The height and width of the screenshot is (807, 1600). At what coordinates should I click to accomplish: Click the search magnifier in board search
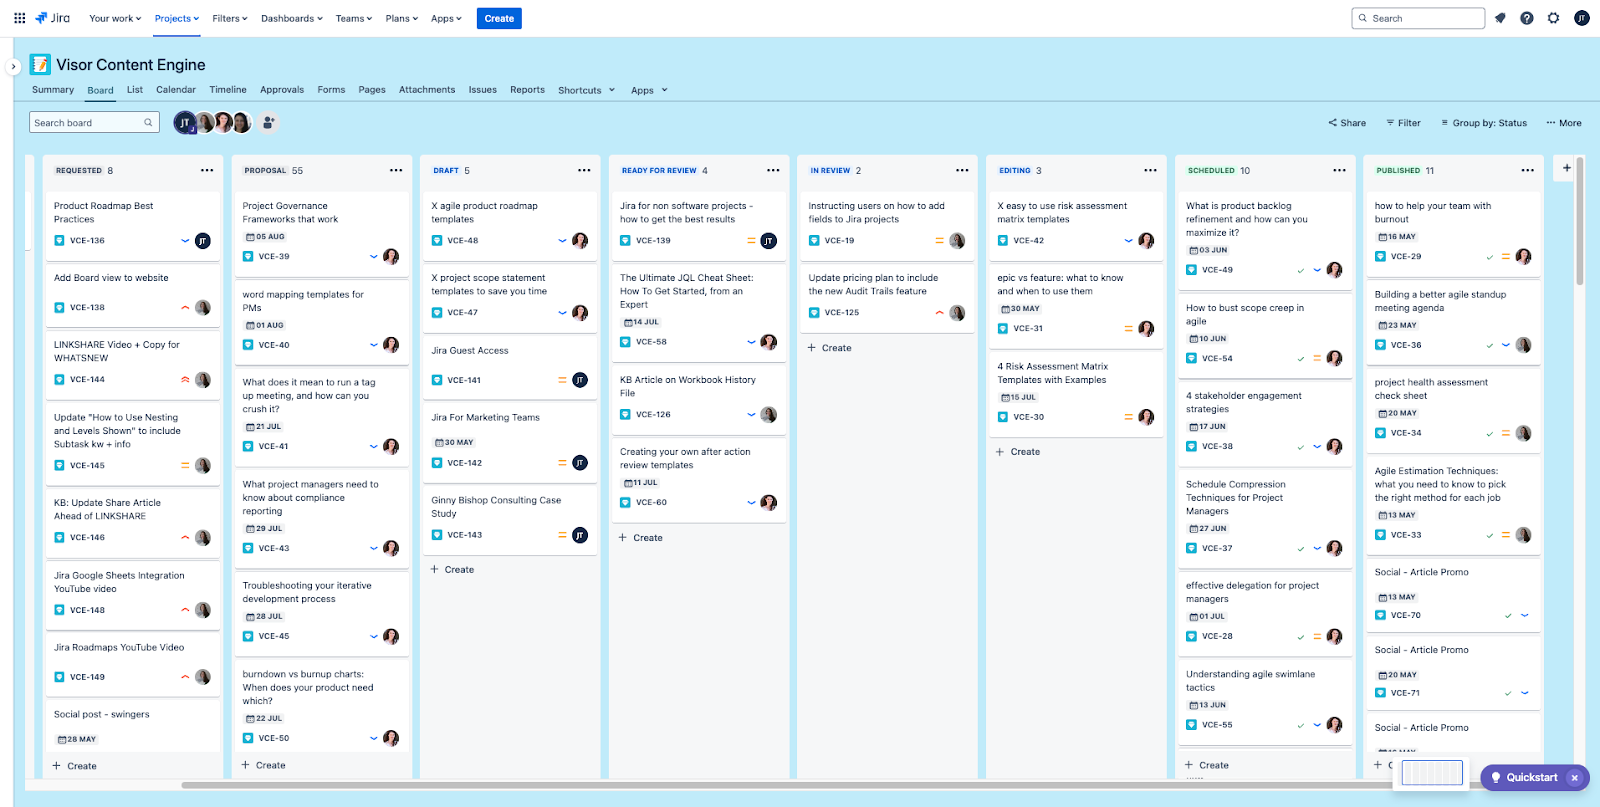148,123
